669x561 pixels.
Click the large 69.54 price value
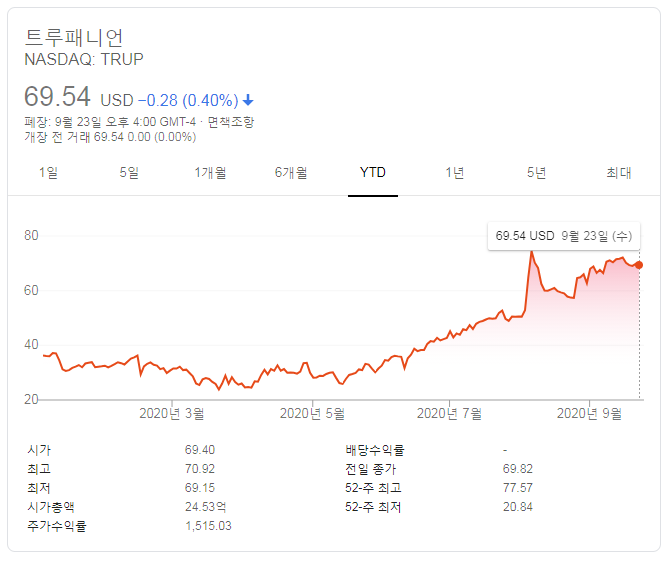[57, 96]
